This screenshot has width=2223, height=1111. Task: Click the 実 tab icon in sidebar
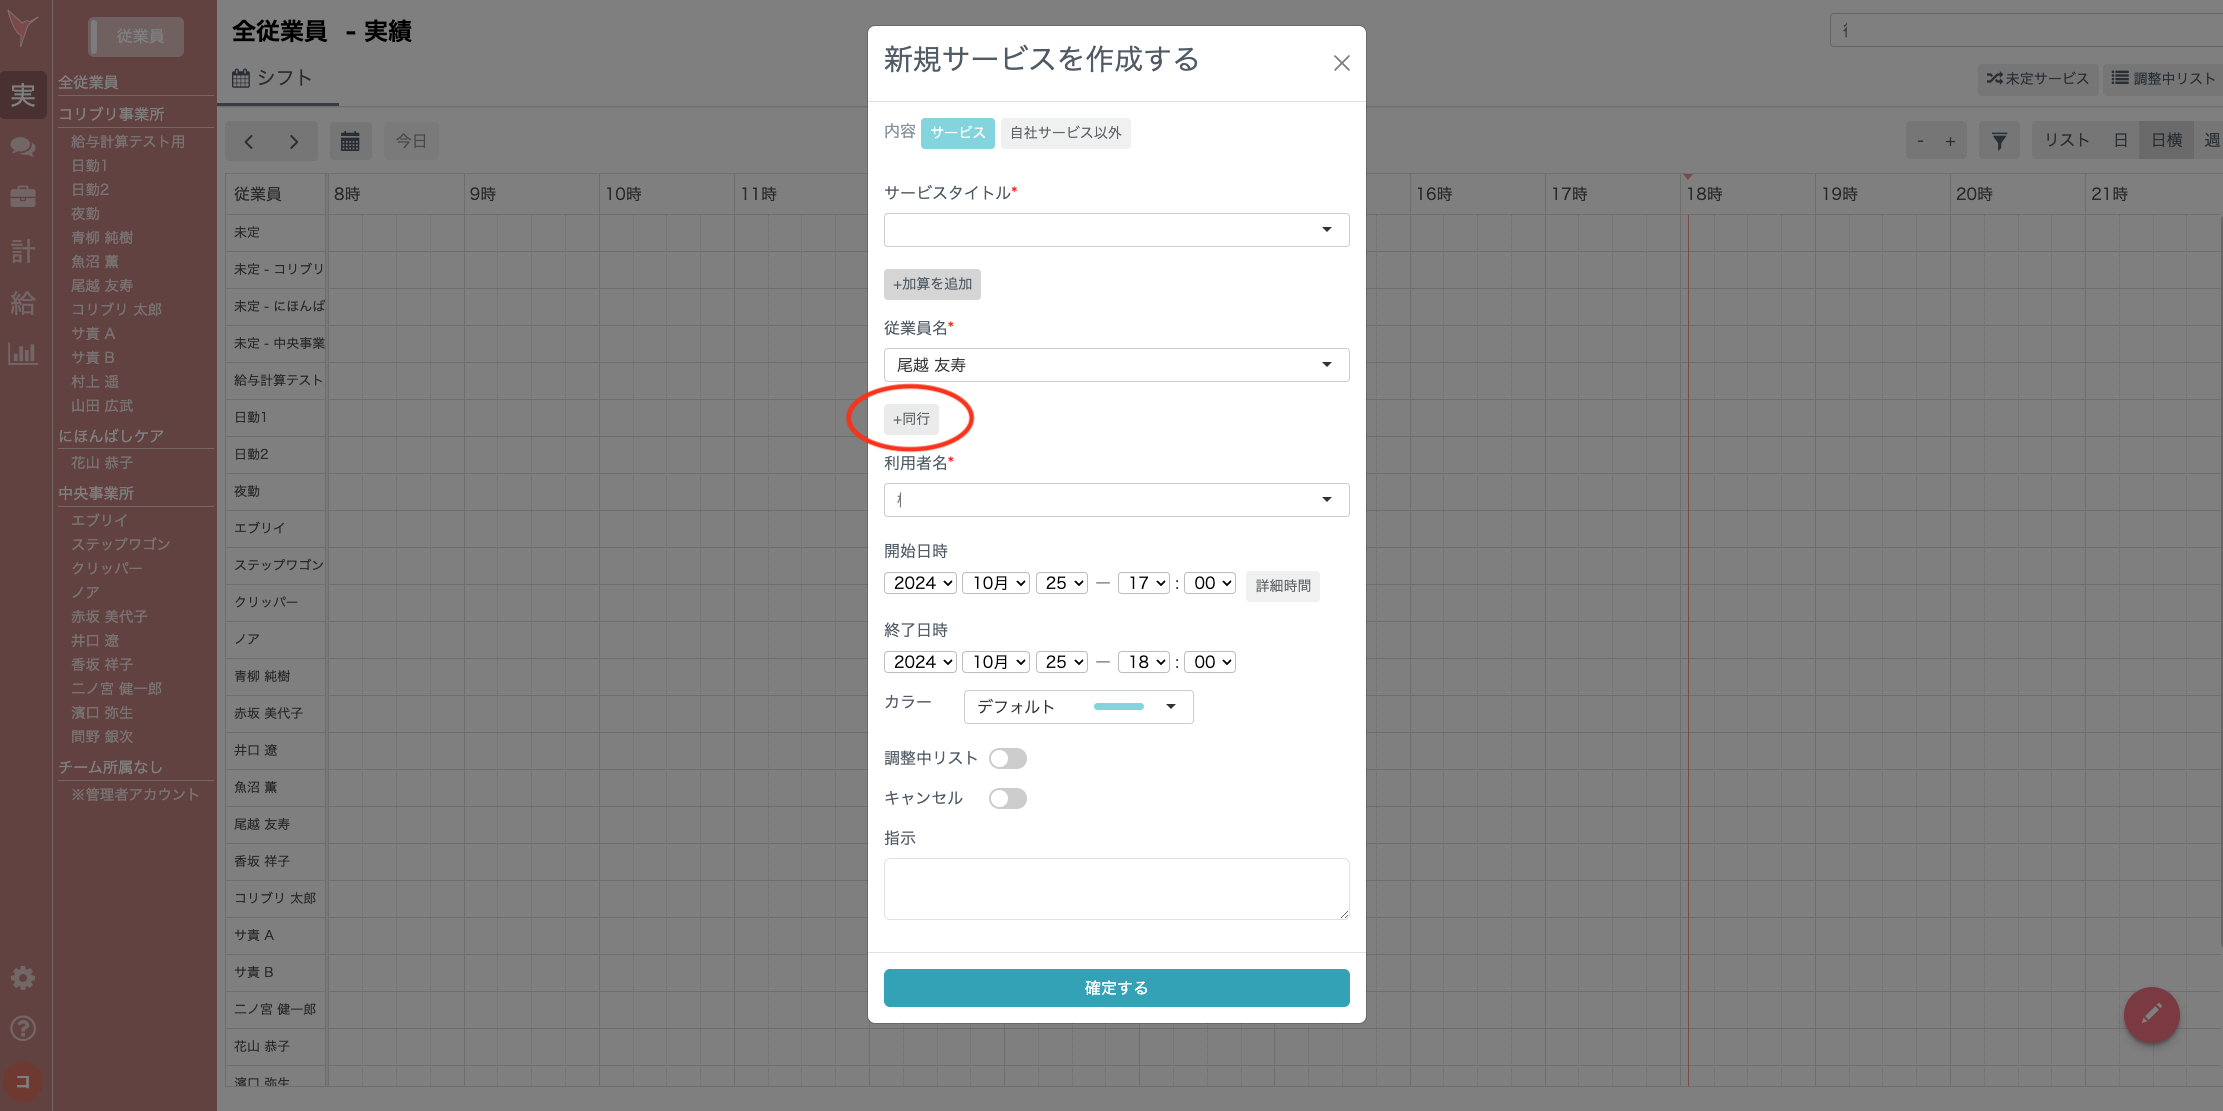click(x=23, y=94)
